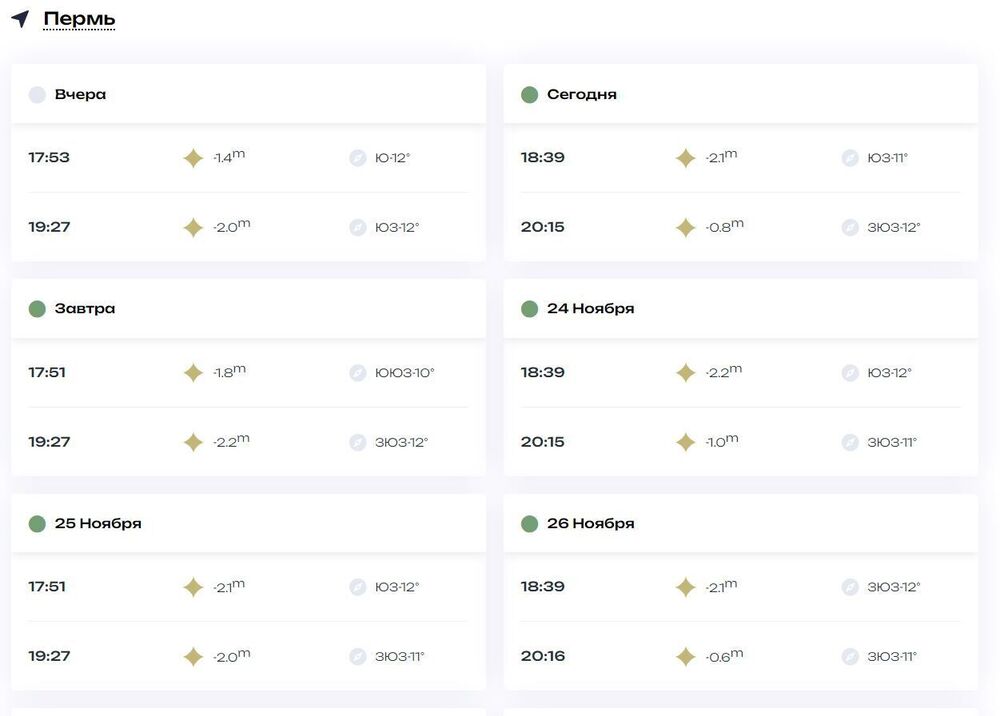Click the compass icon next to Ю-12°
Image resolution: width=1000 pixels, height=716 pixels.
click(358, 157)
